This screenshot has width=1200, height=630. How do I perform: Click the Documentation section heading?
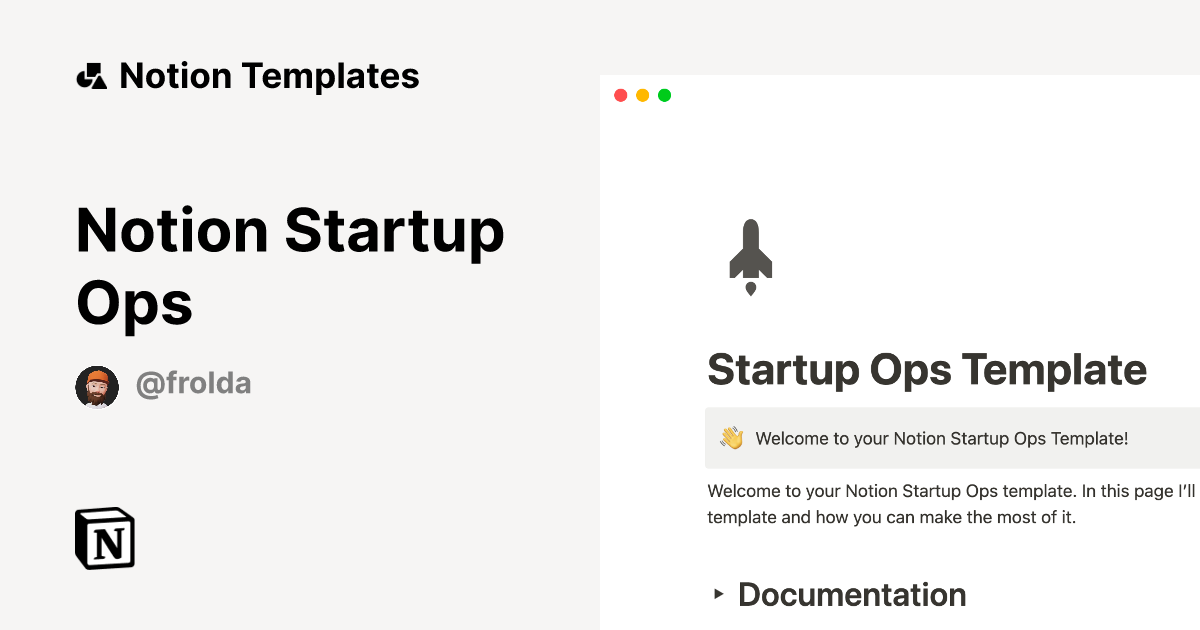[x=852, y=594]
